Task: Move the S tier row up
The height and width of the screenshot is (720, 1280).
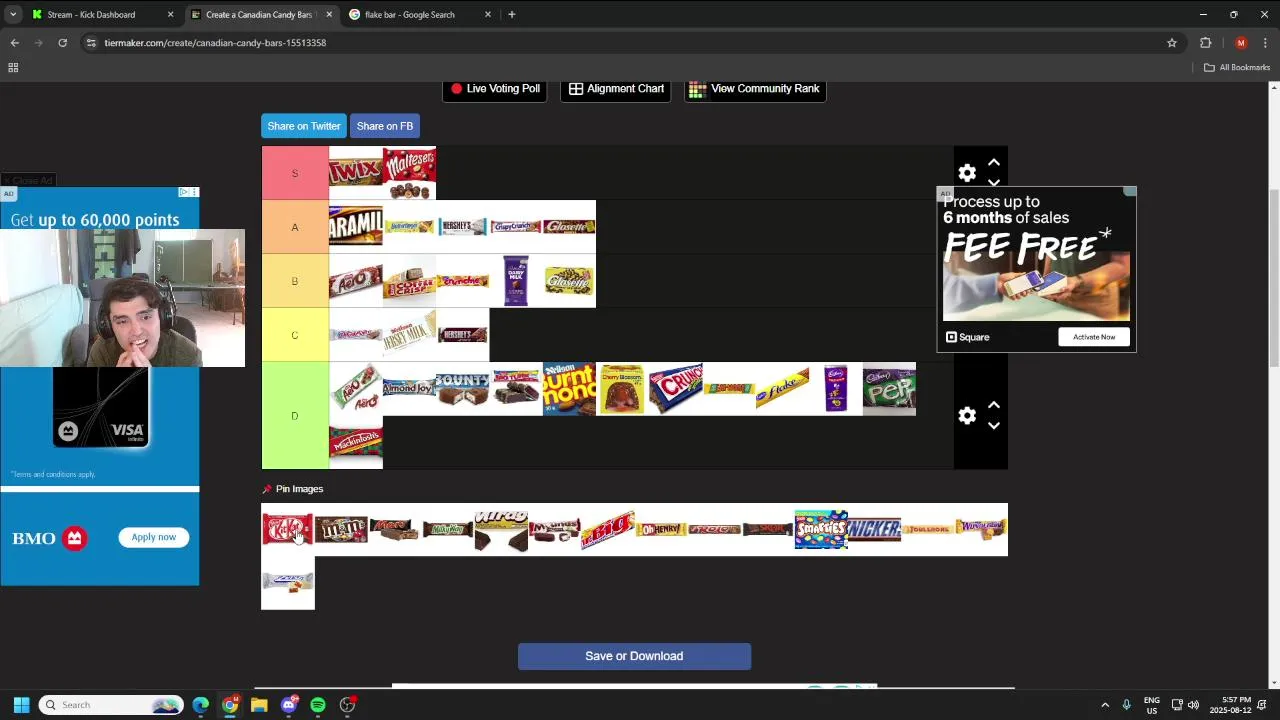Action: click(x=994, y=162)
